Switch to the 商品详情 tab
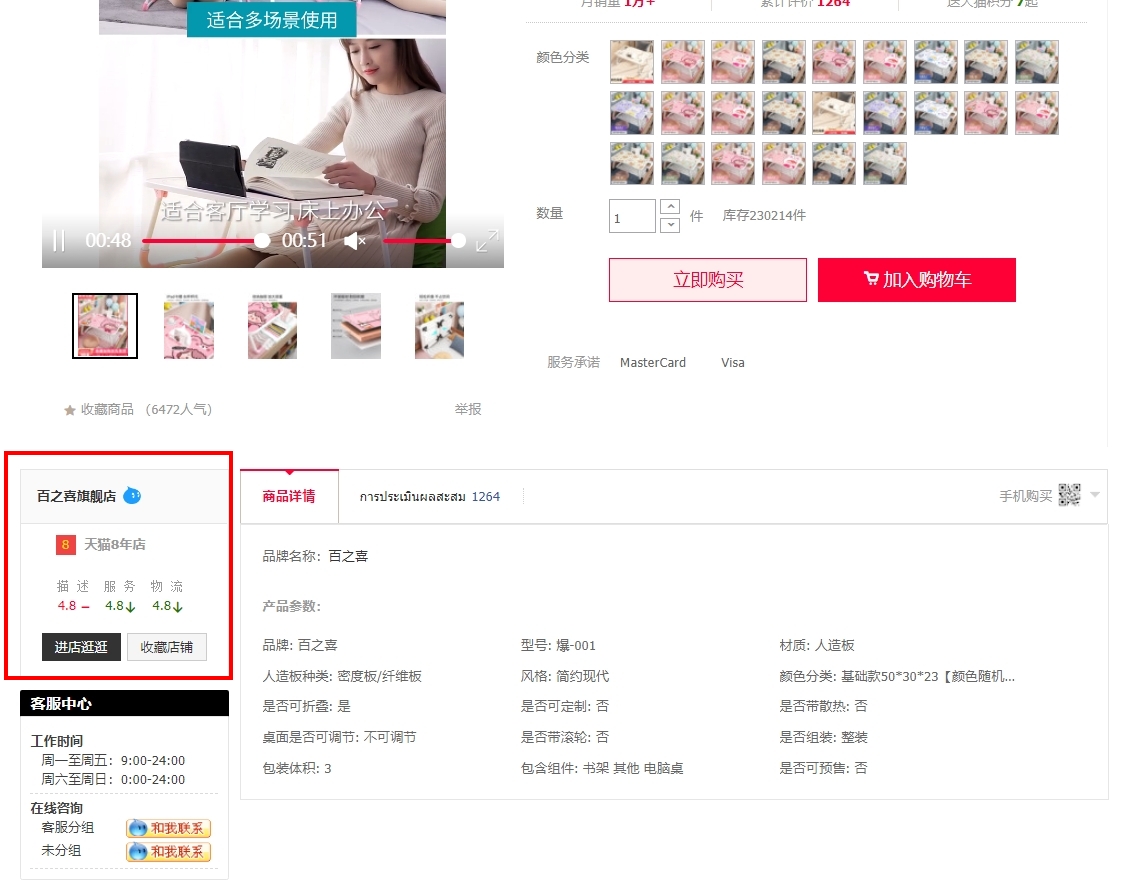Screen dimensions: 1131x882 point(289,496)
